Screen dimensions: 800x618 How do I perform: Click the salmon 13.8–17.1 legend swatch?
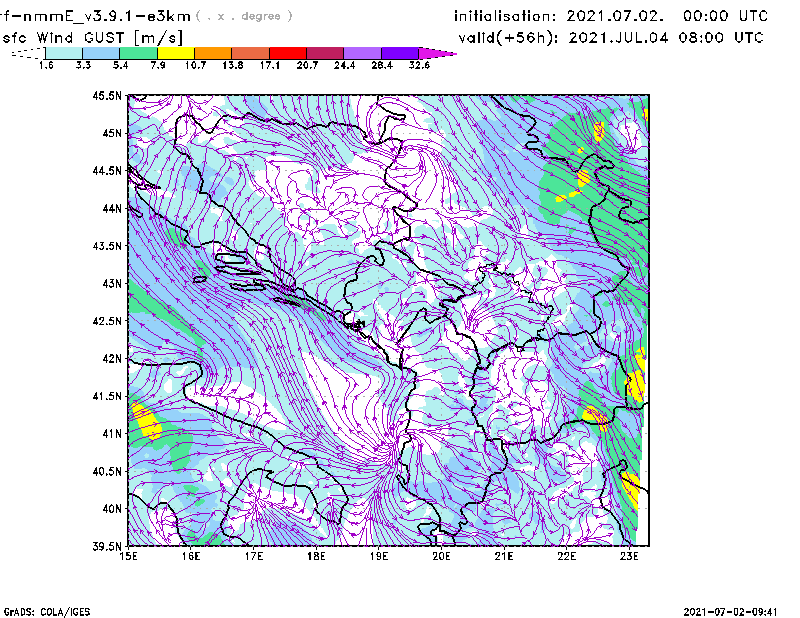pos(251,53)
